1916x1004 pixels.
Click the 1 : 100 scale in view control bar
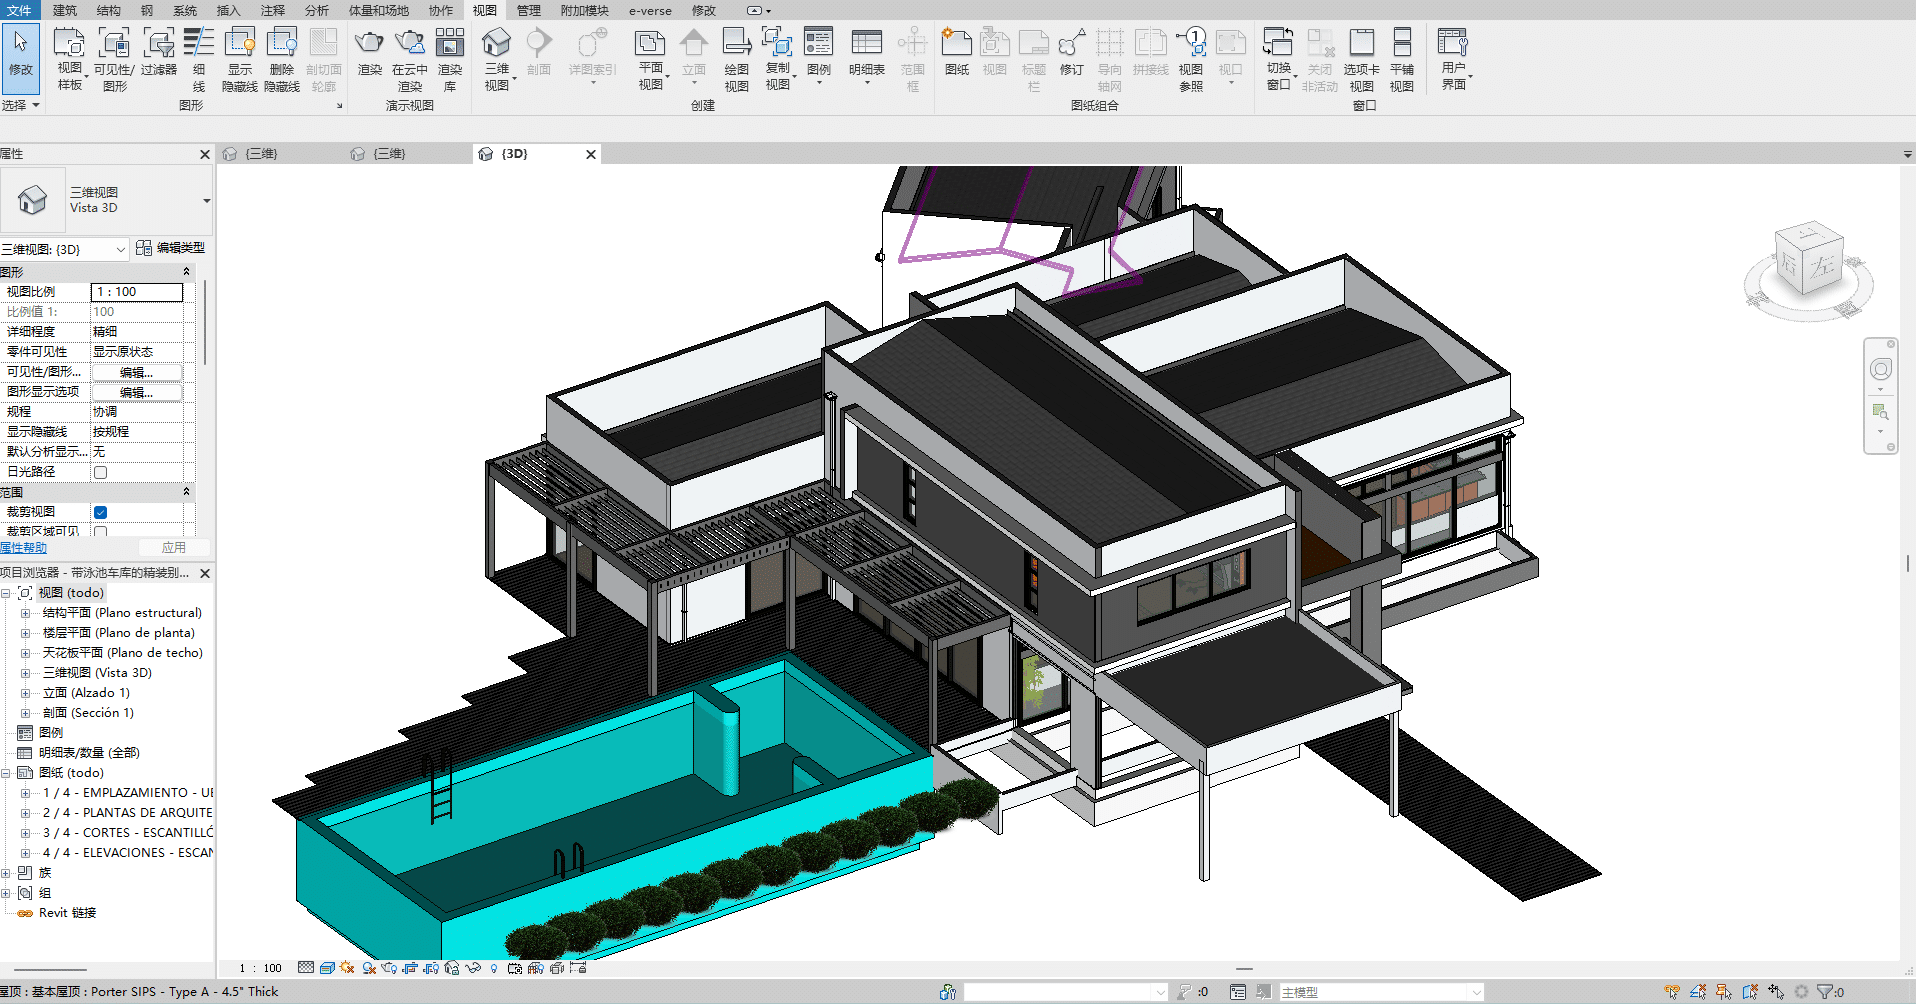(x=260, y=968)
